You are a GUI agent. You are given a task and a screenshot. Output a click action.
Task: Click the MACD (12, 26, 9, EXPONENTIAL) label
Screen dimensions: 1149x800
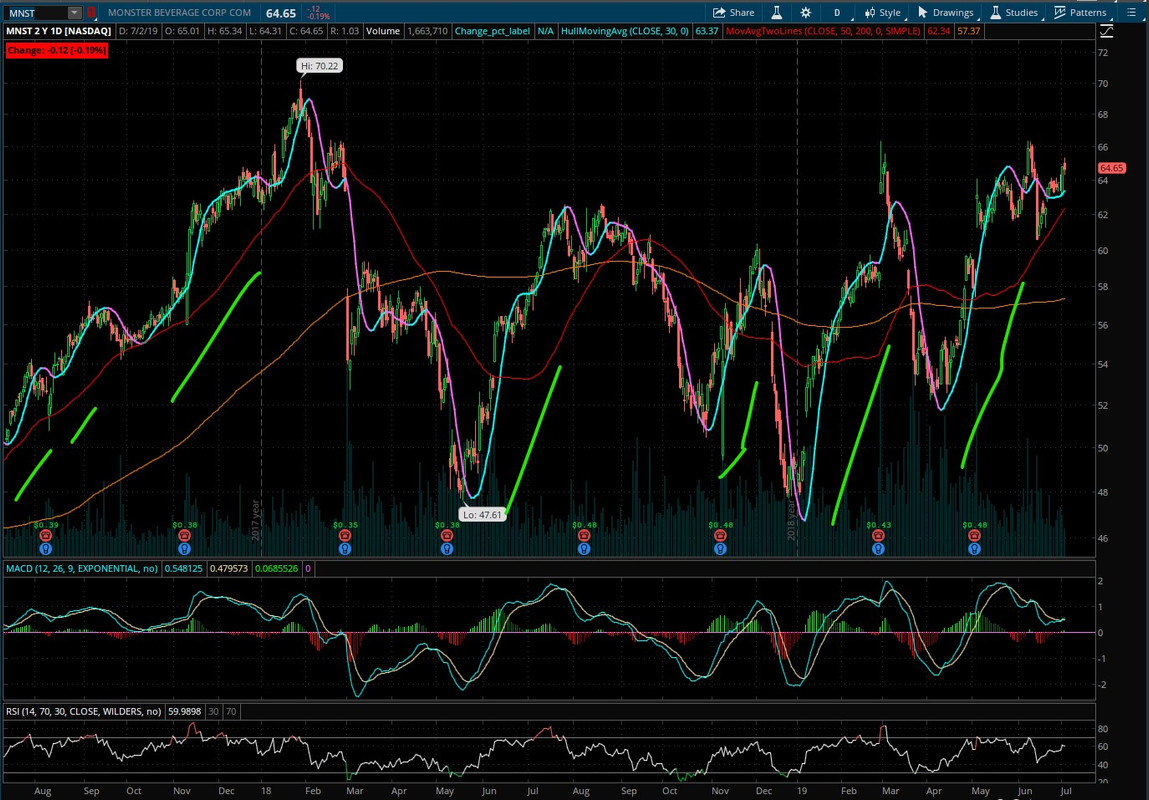tap(82, 568)
